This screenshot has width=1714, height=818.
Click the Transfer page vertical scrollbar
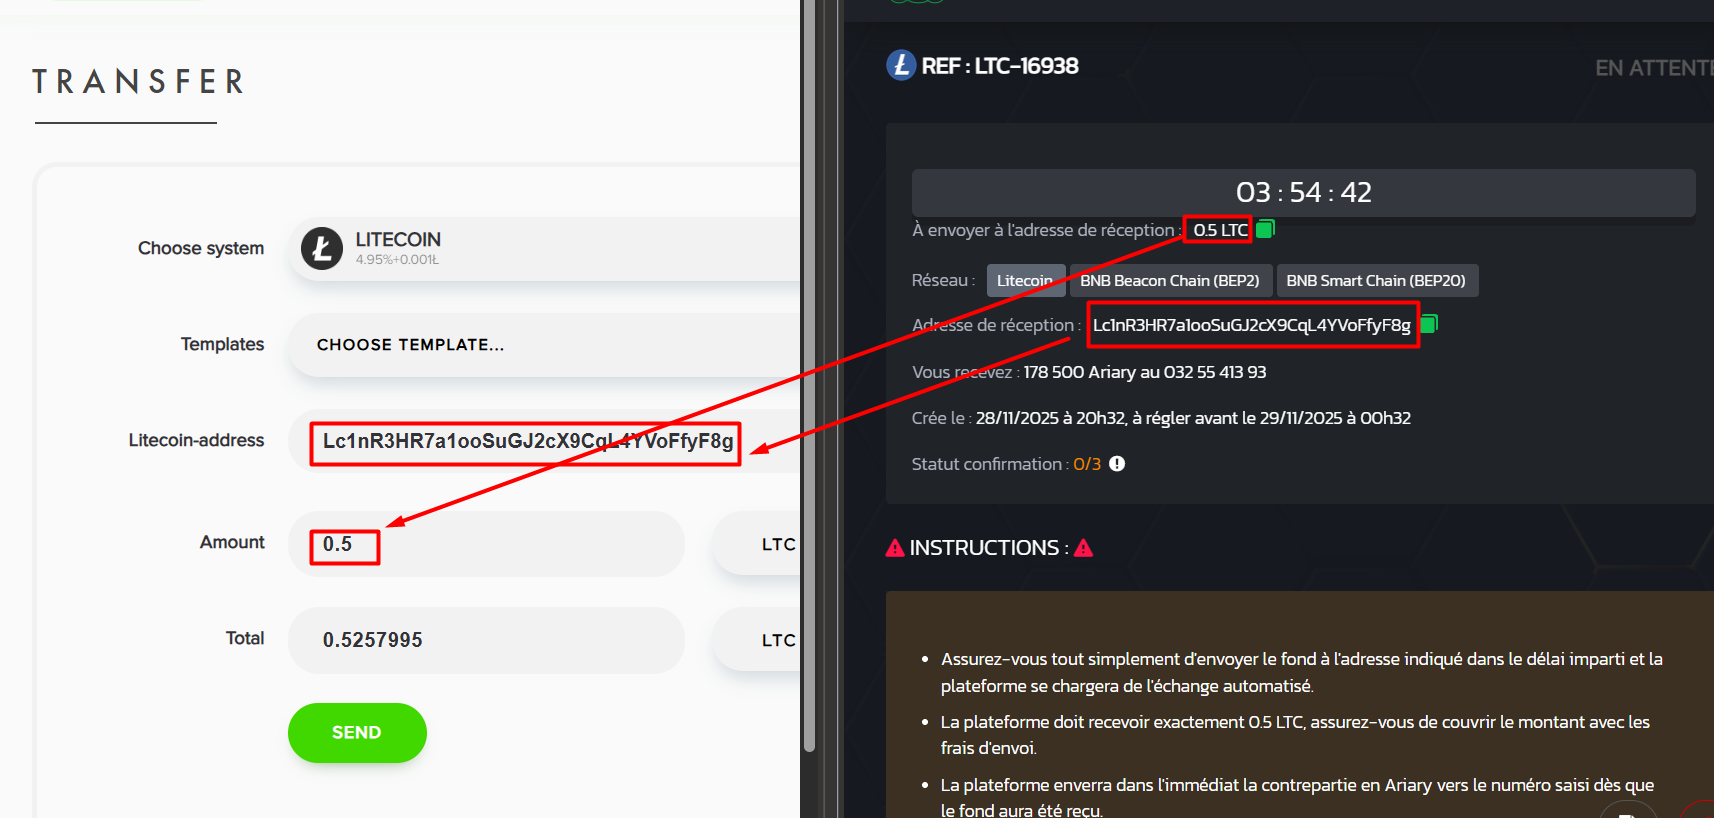[x=809, y=375]
